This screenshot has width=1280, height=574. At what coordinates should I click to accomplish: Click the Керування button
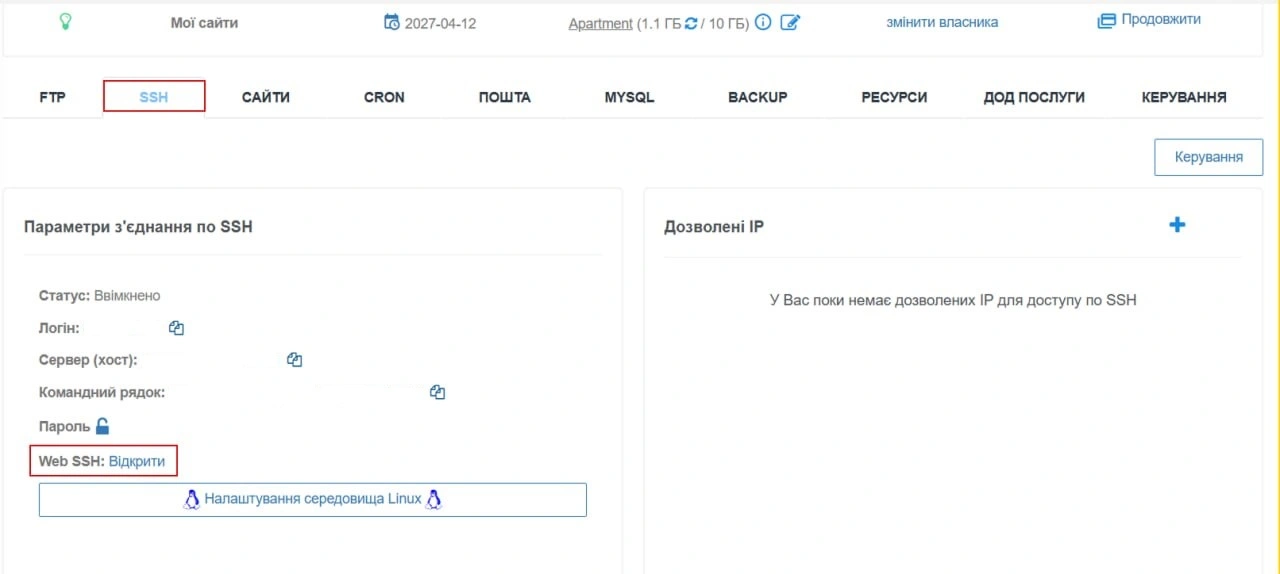[1209, 157]
